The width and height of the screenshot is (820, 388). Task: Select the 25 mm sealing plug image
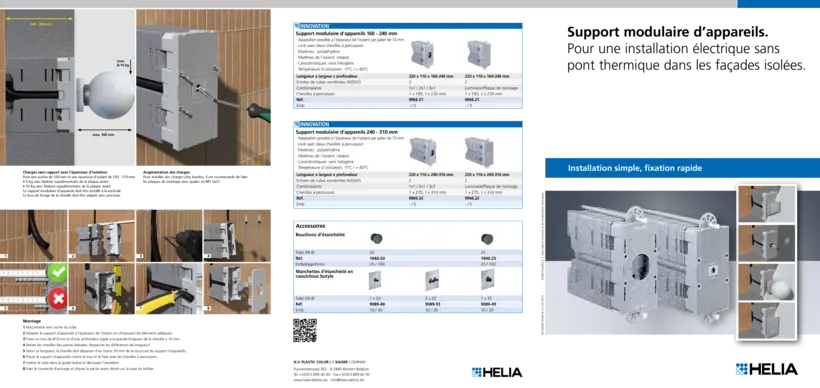[x=486, y=239]
